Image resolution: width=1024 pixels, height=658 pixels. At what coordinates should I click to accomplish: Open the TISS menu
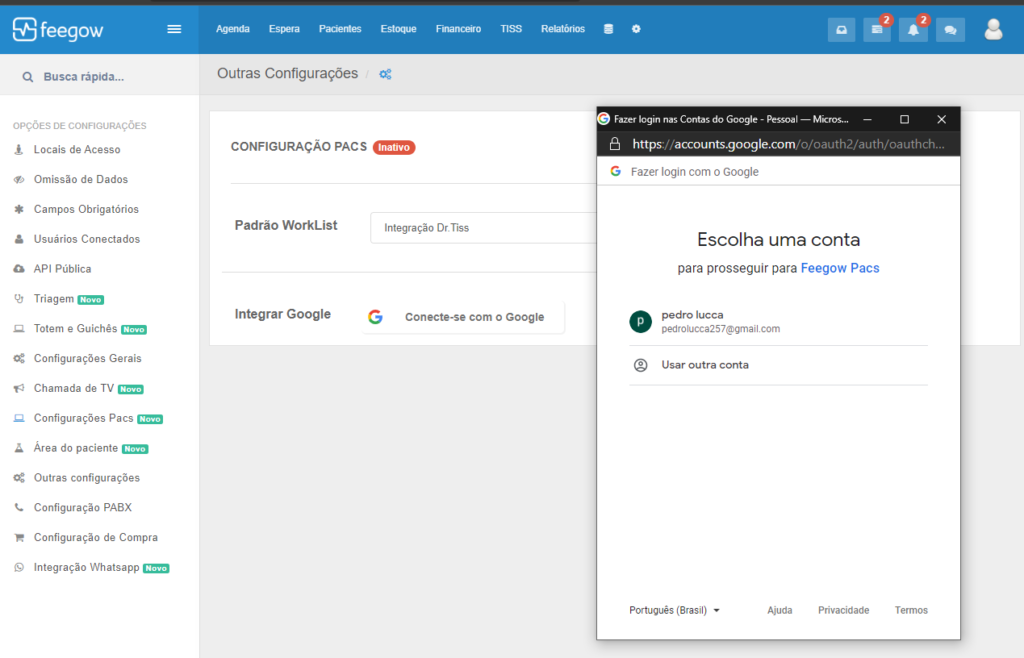tap(511, 29)
